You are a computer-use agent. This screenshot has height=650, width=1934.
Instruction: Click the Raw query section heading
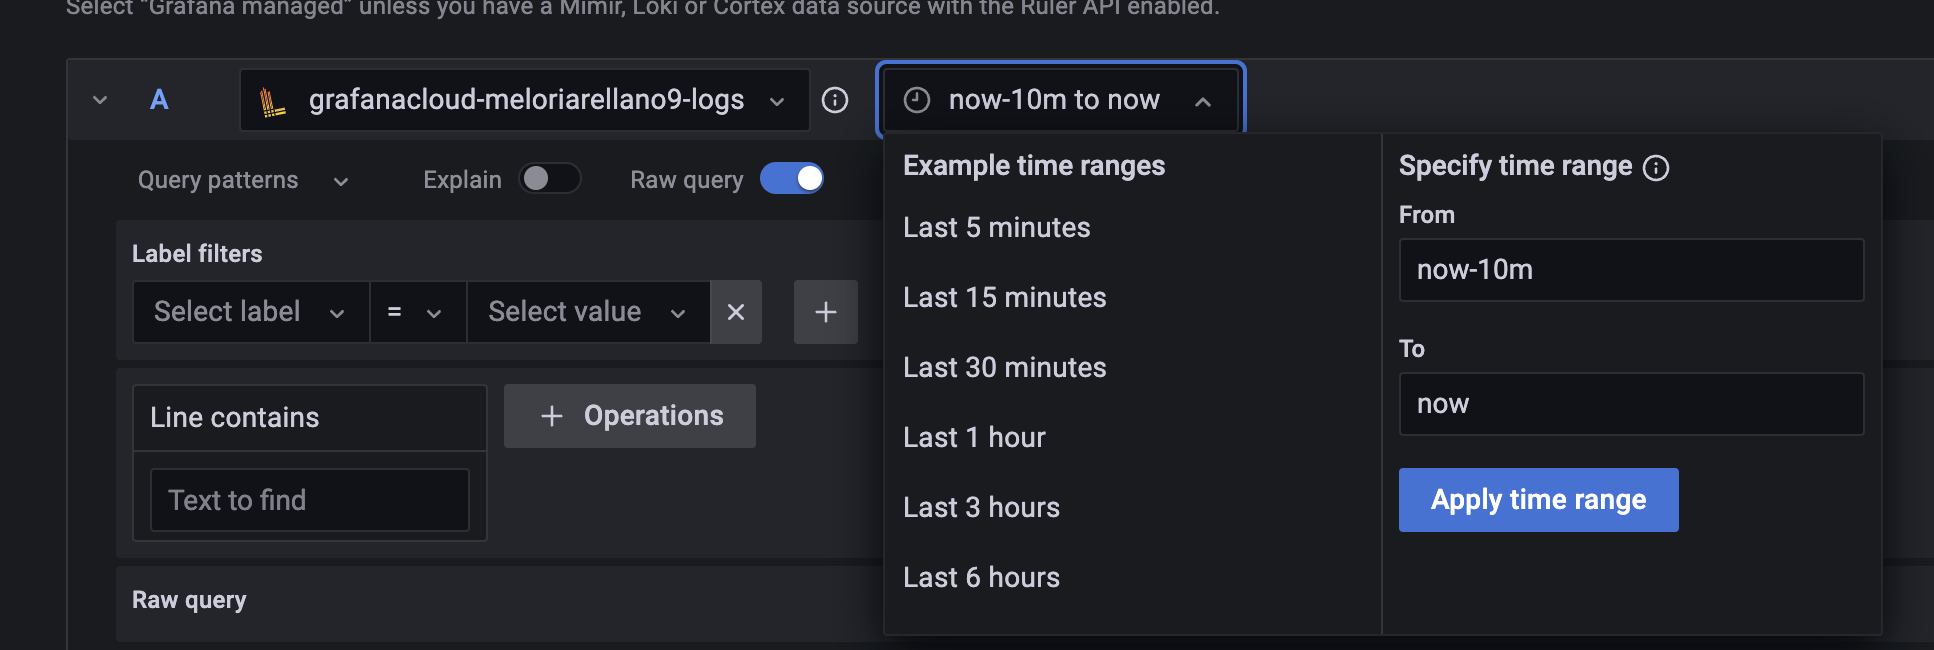coord(189,600)
